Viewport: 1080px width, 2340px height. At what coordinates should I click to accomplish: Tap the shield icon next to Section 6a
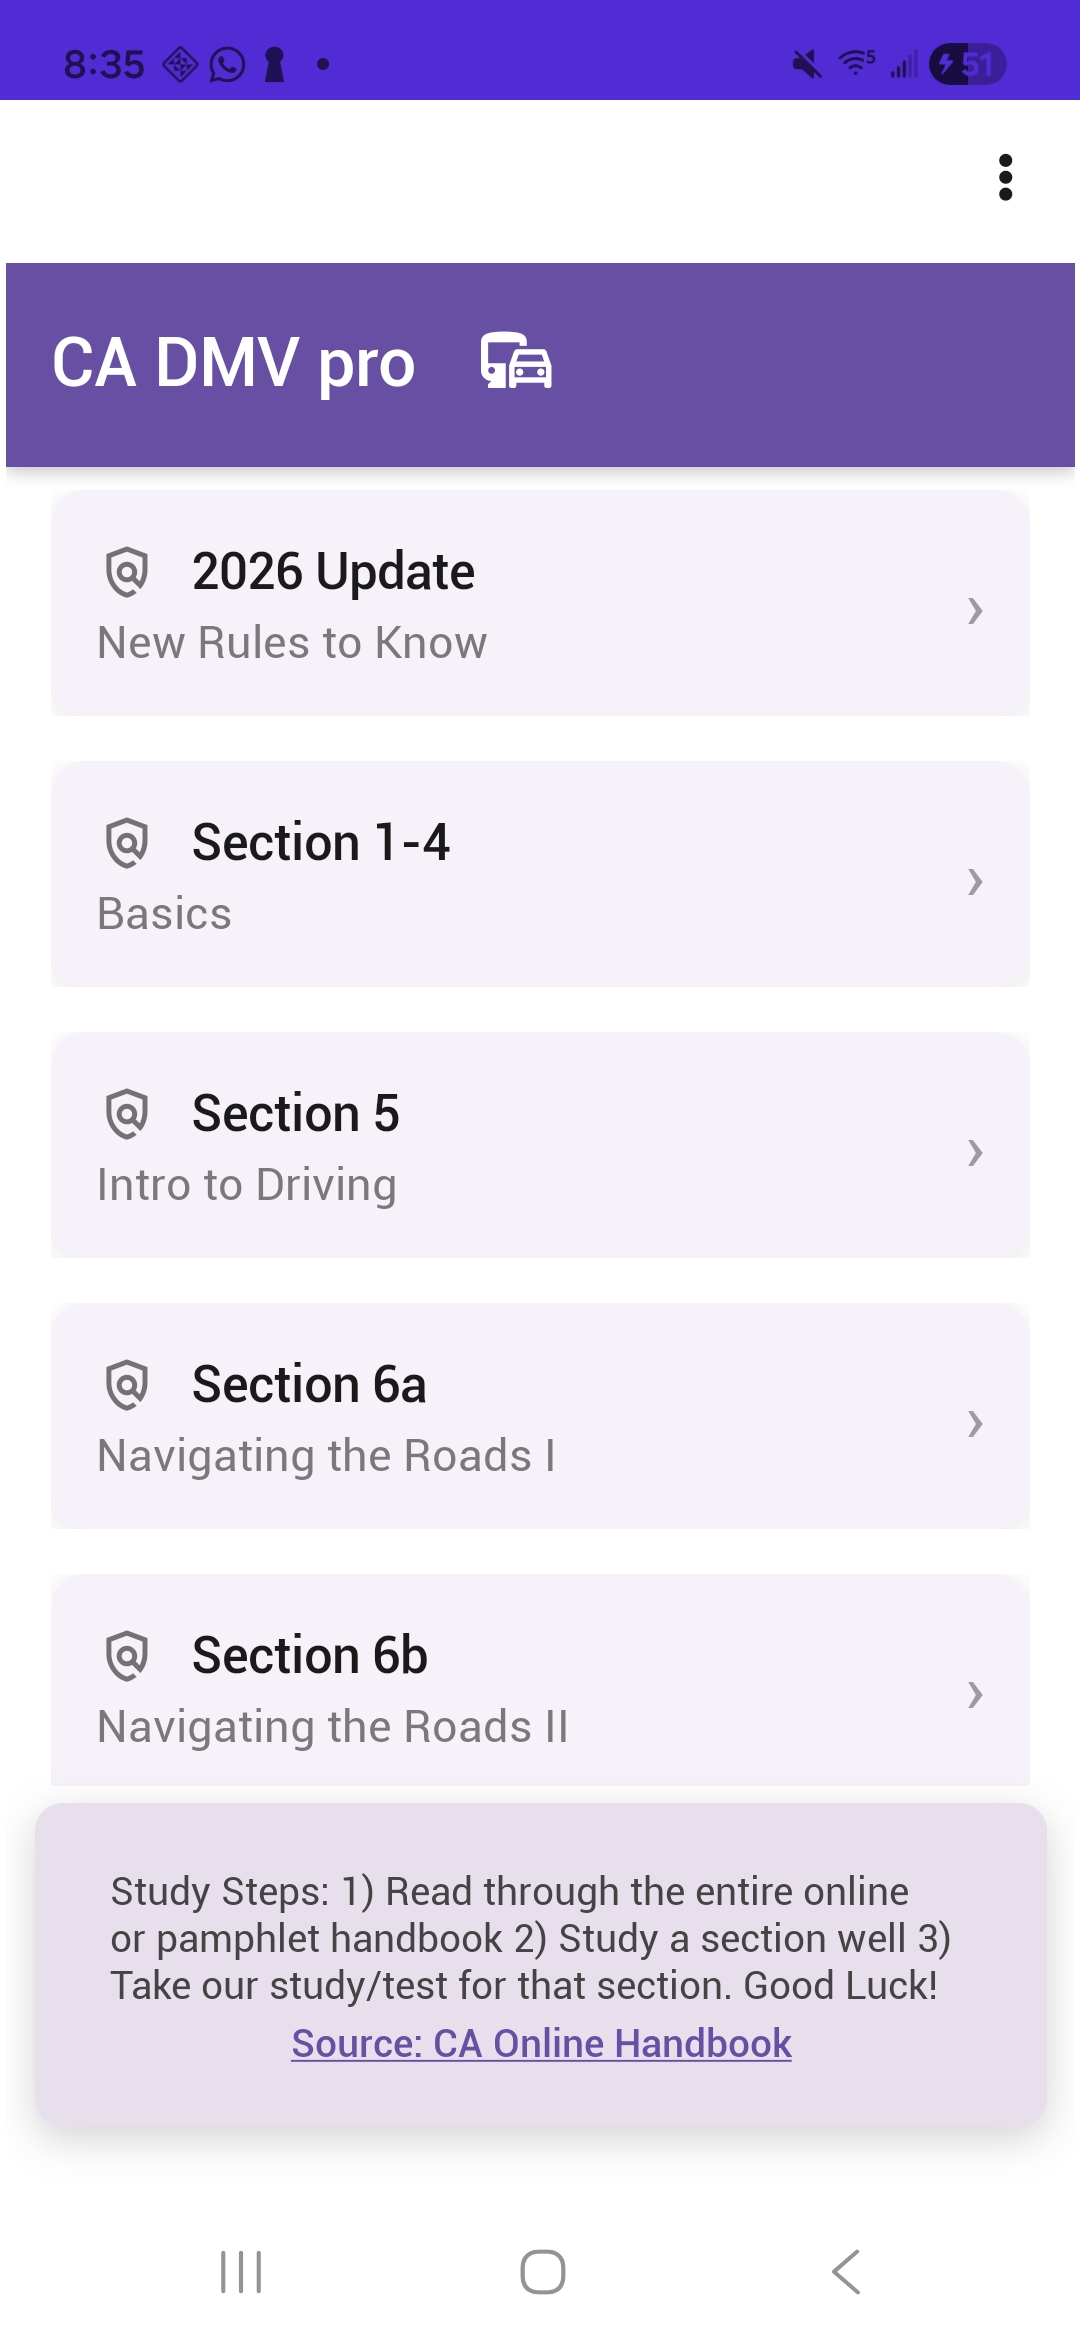point(127,1385)
